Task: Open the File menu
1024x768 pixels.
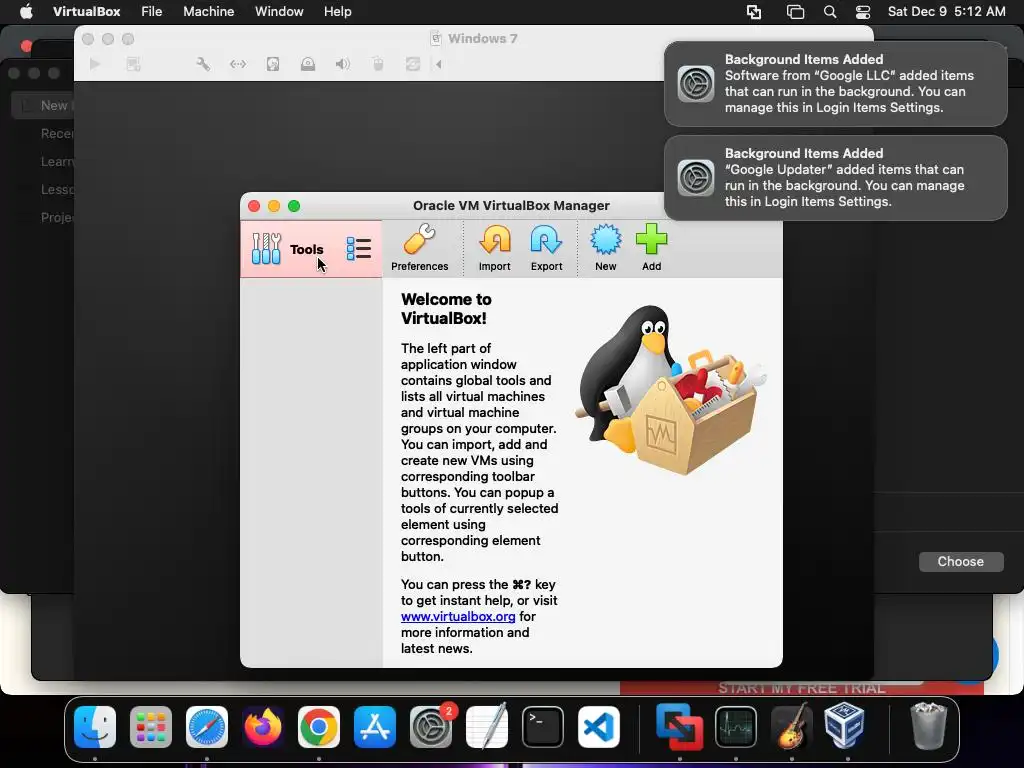Action: click(x=152, y=12)
